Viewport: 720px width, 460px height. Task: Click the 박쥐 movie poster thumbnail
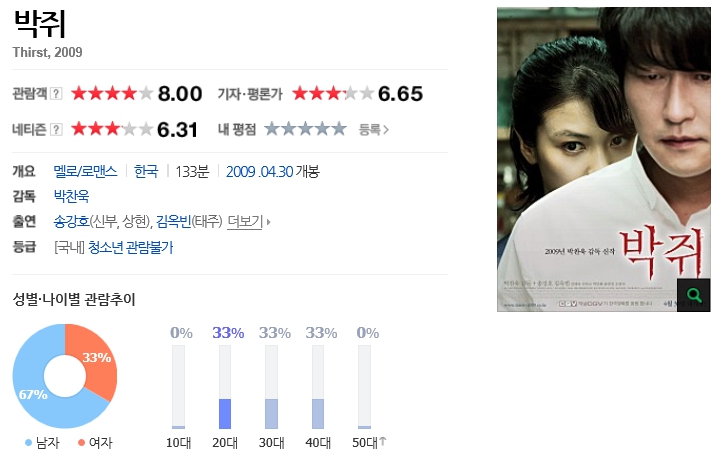tap(604, 159)
